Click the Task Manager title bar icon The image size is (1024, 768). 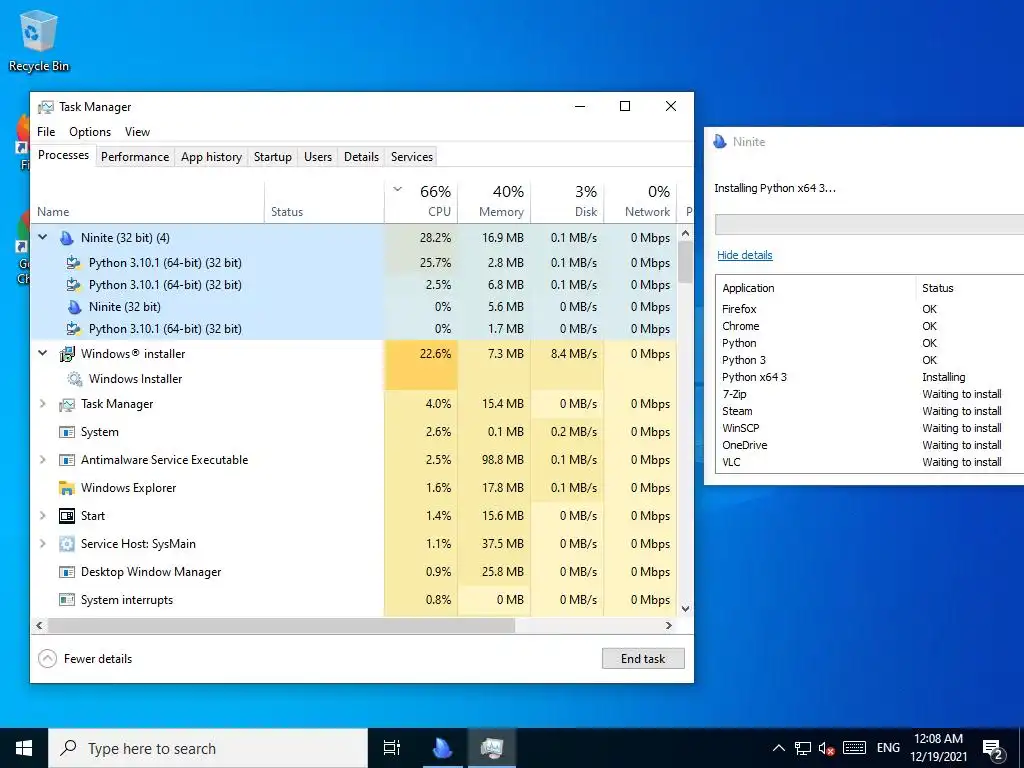[x=46, y=107]
